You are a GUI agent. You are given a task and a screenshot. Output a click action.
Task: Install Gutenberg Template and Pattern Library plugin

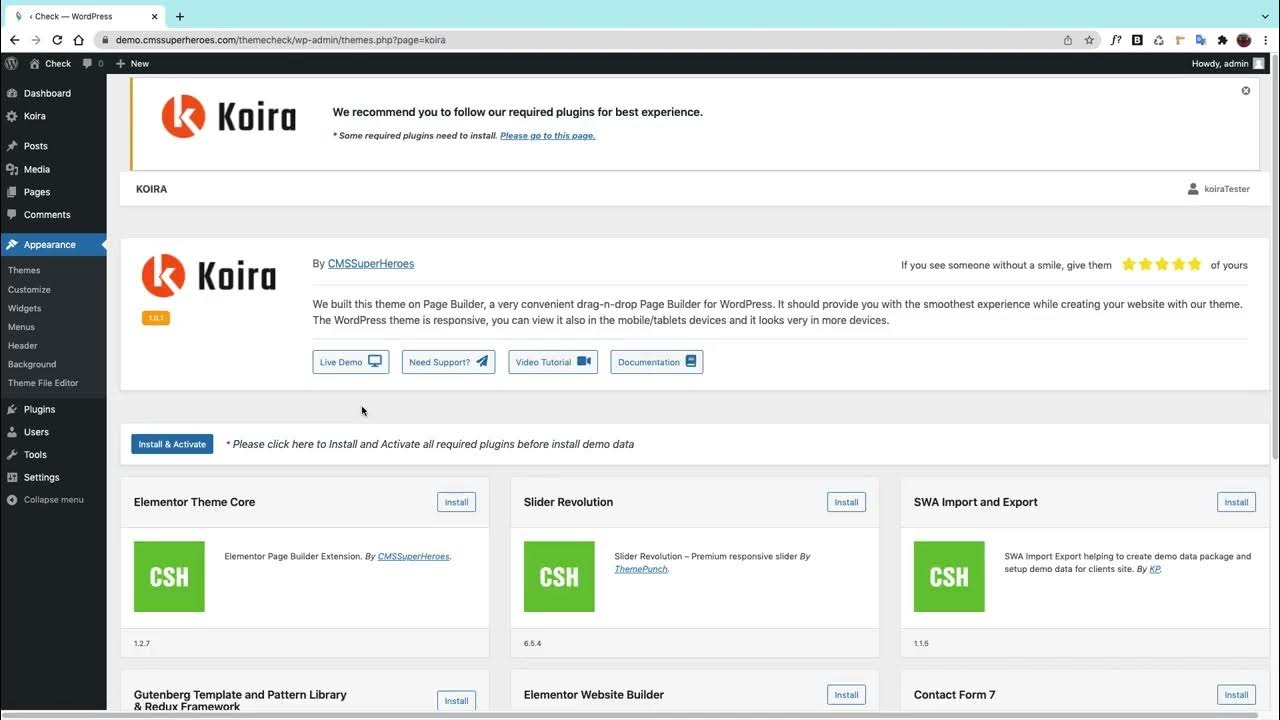click(x=456, y=701)
